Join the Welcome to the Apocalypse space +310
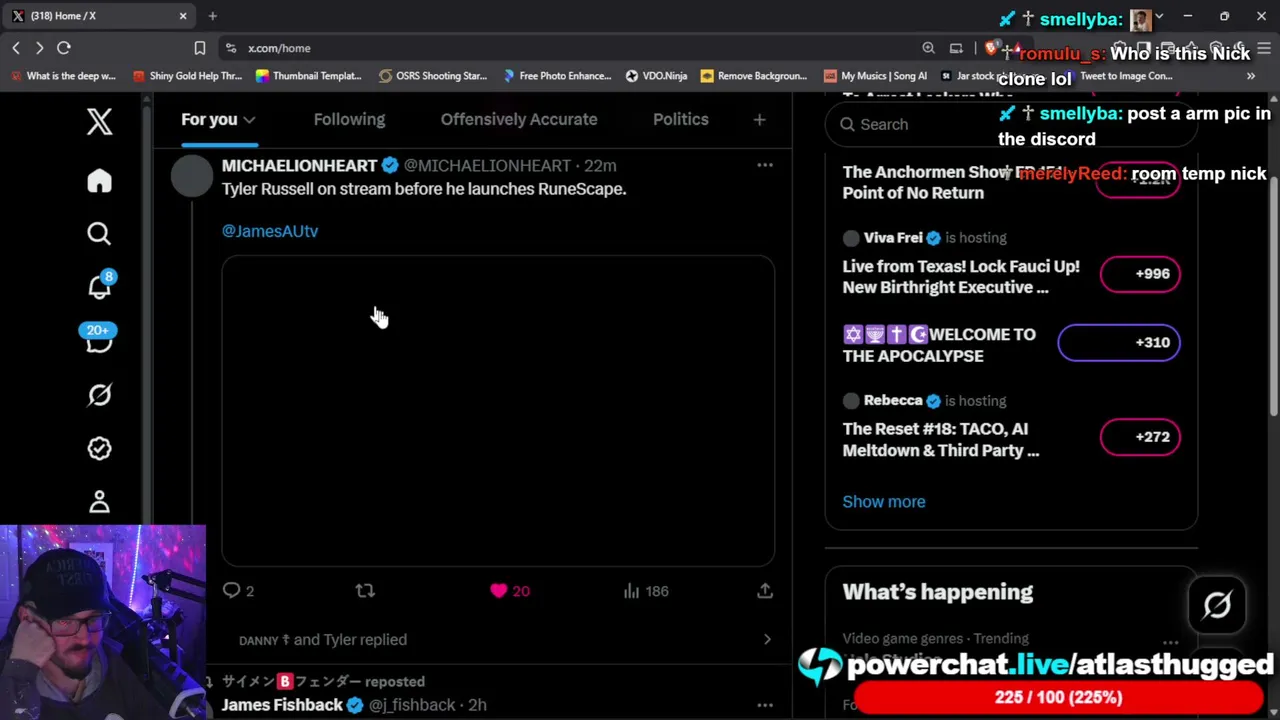1280x720 pixels. pos(1119,342)
